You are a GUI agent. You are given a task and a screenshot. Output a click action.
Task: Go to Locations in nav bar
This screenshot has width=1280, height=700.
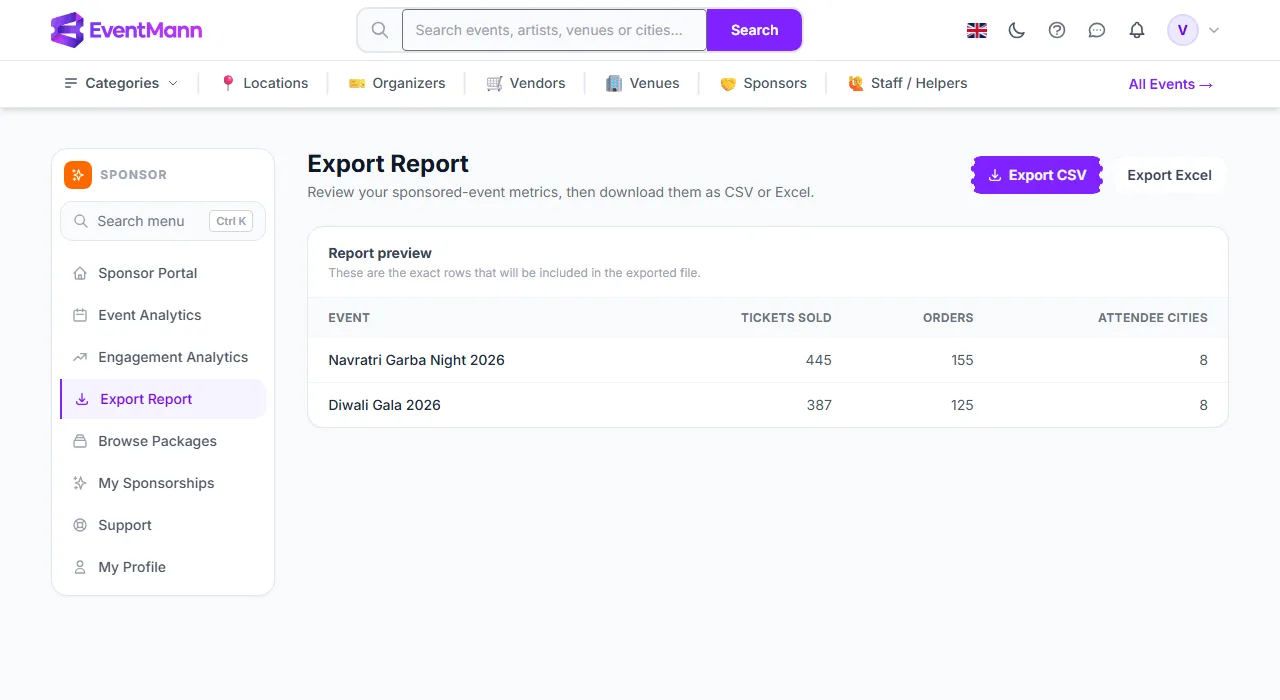(x=264, y=83)
